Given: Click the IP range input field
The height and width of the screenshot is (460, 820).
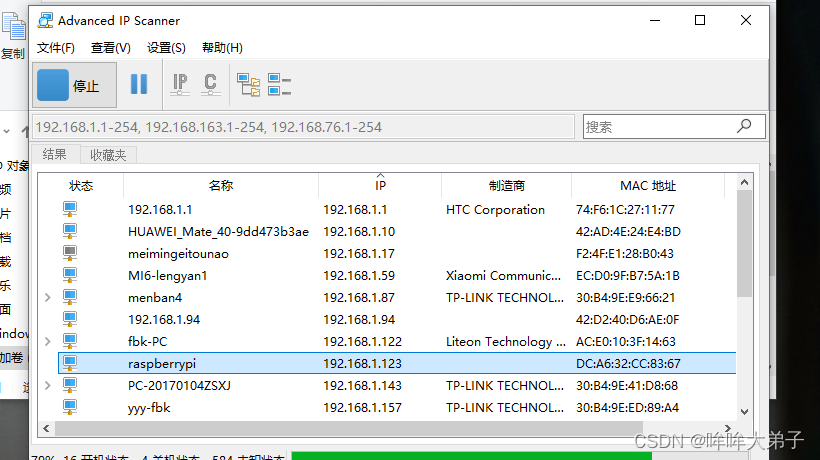Looking at the screenshot, I should [303, 127].
